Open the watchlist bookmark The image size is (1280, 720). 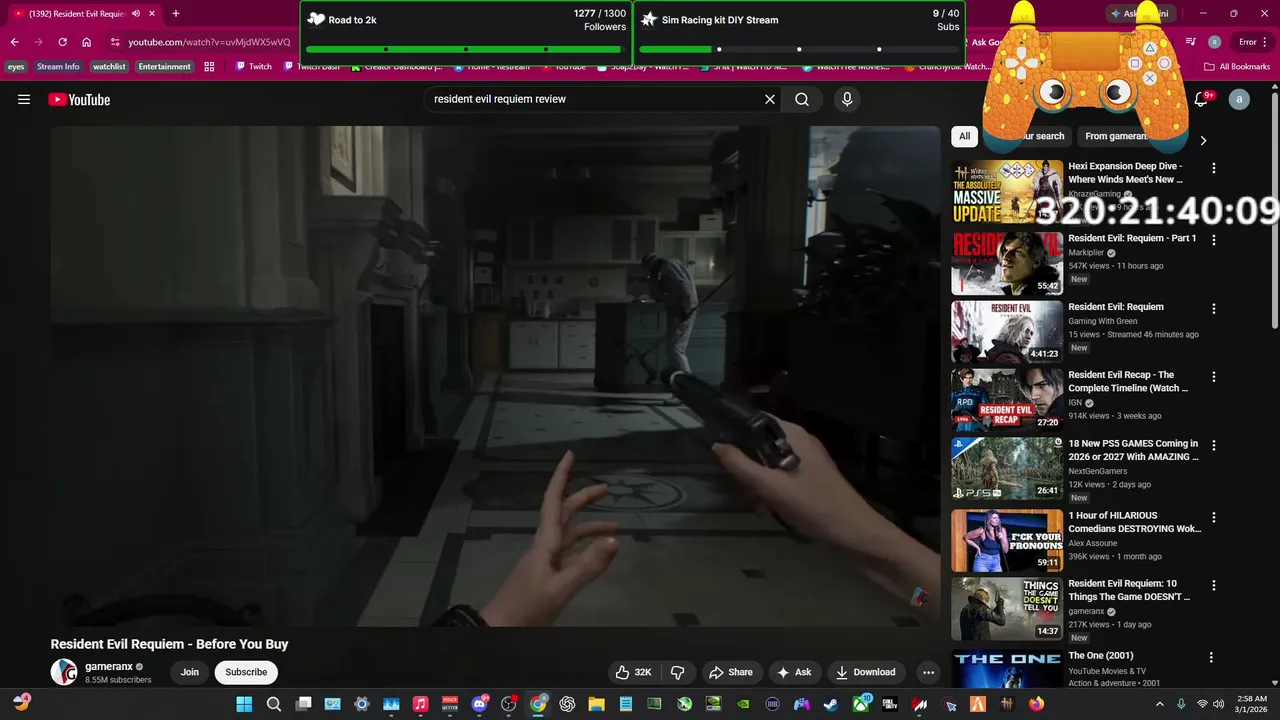[108, 67]
